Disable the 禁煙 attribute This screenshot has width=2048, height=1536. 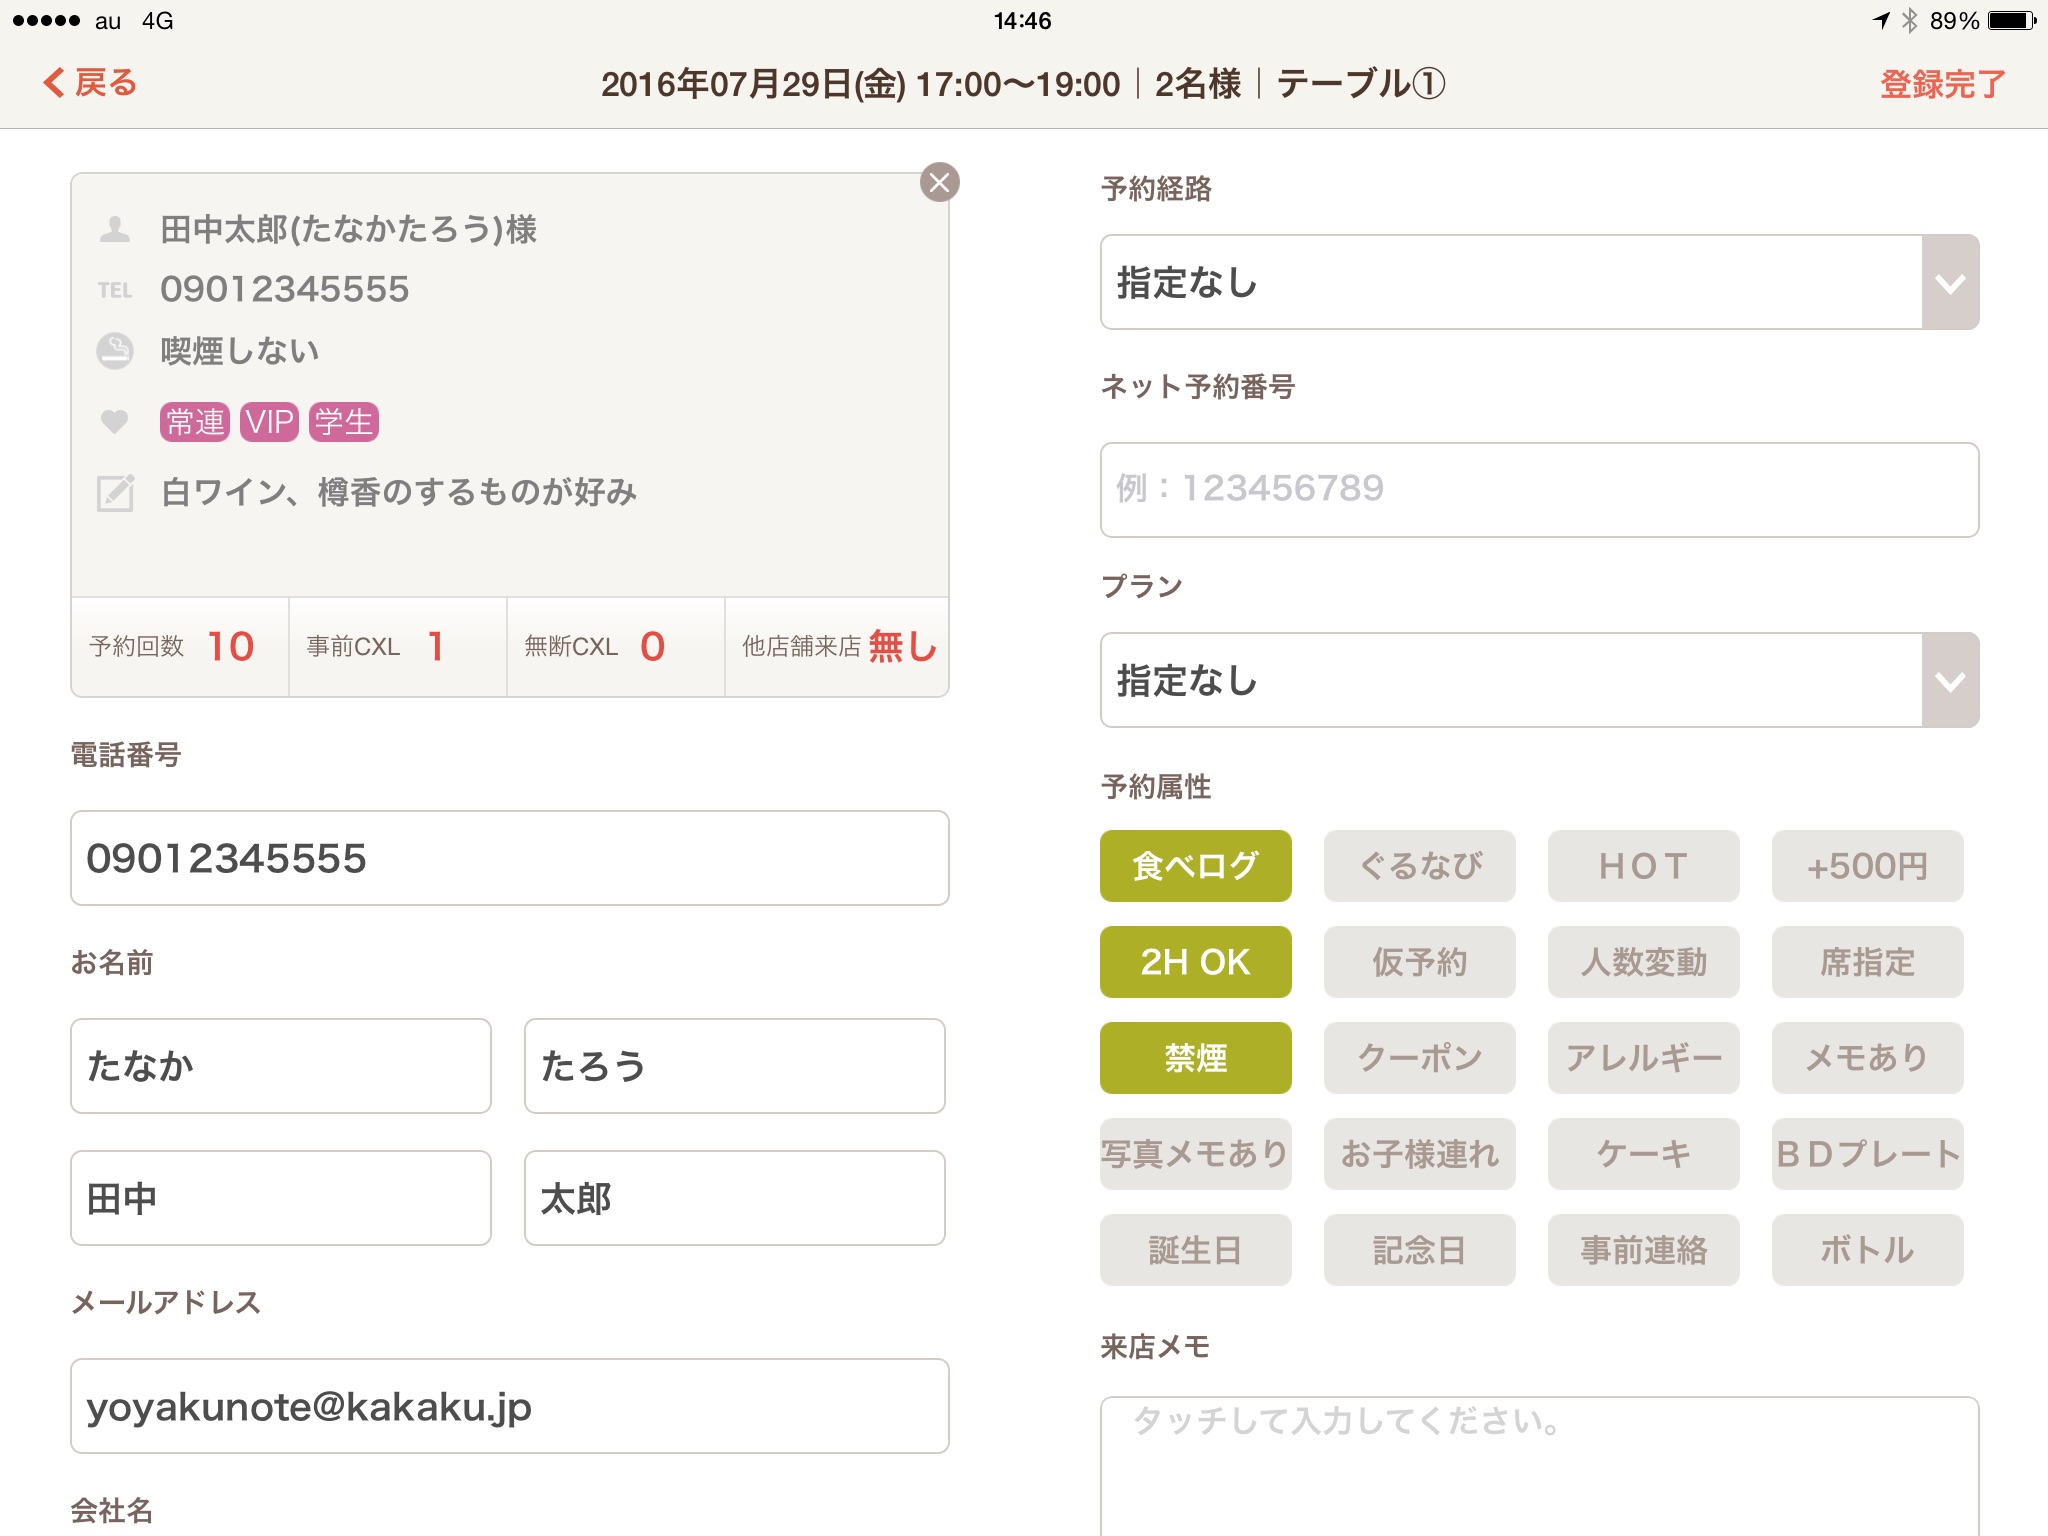(1196, 1058)
